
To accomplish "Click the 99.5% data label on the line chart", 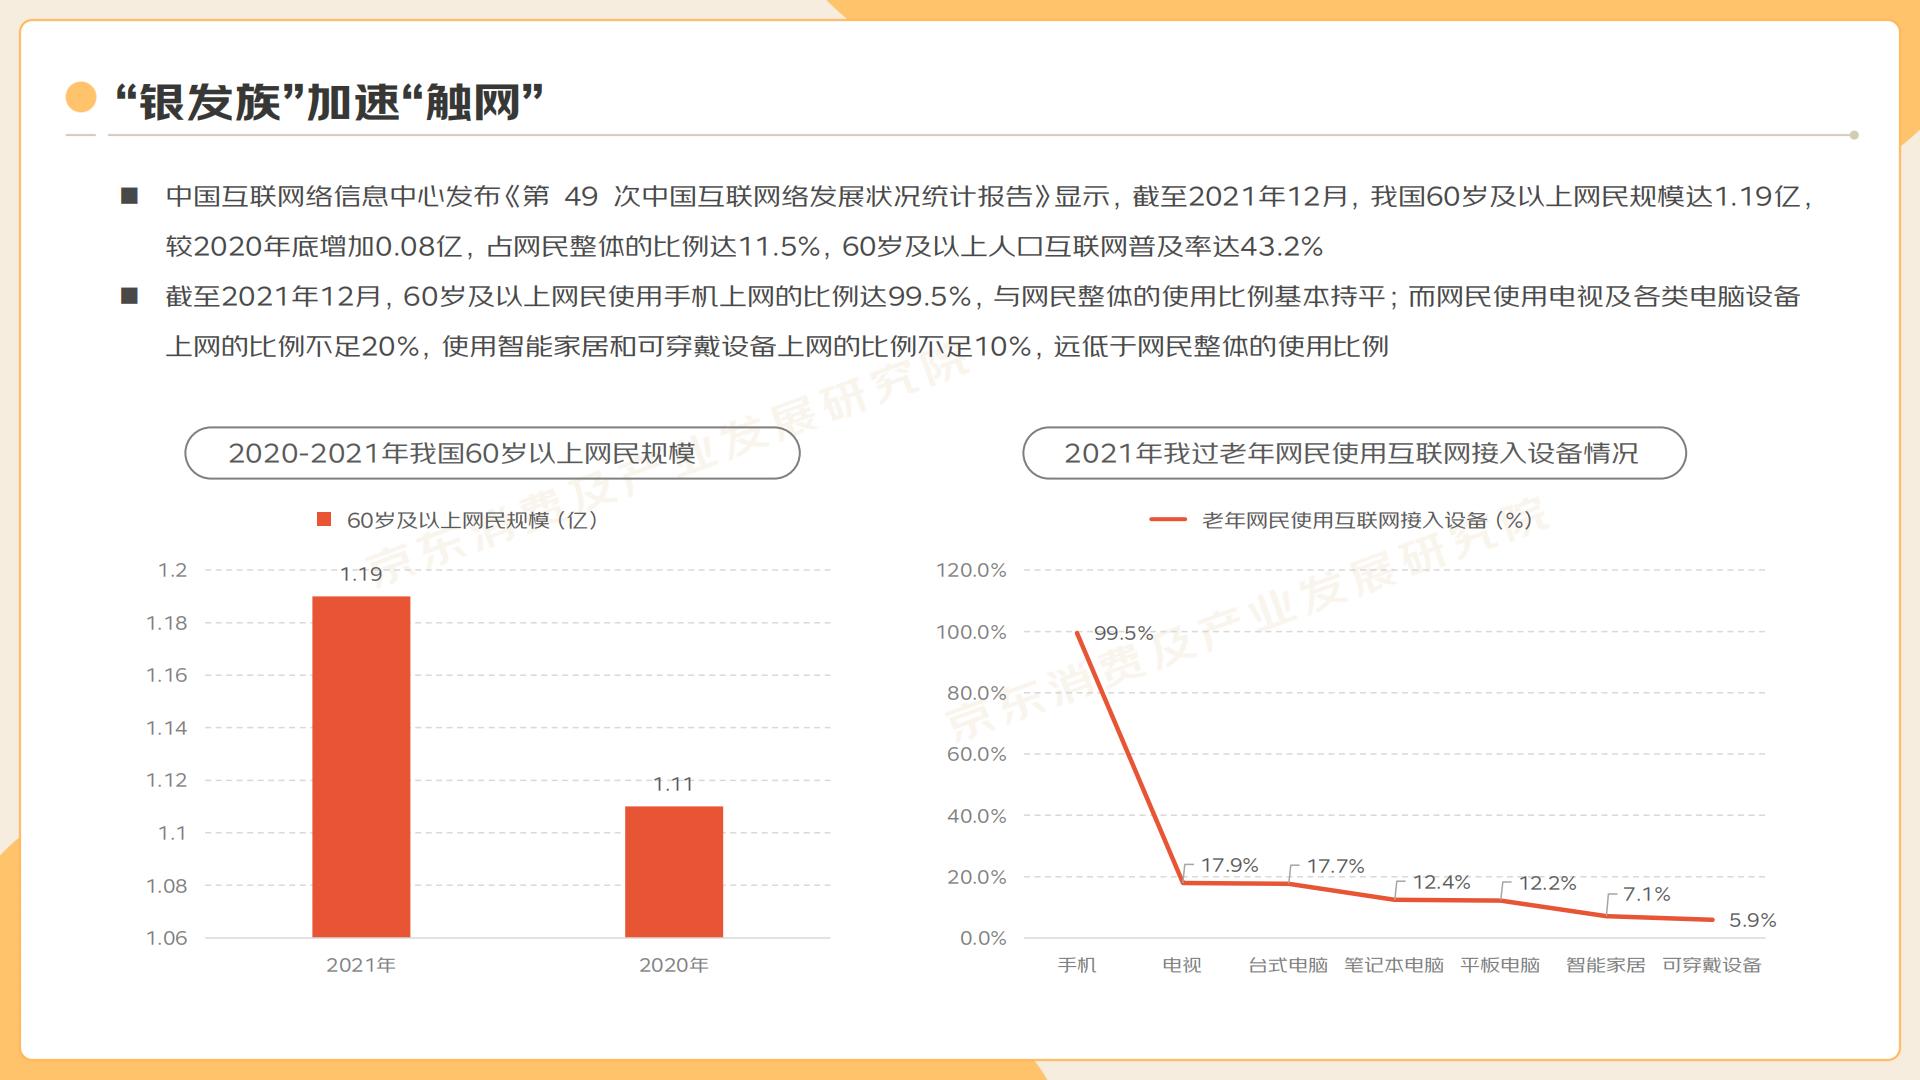I will coord(1123,633).
